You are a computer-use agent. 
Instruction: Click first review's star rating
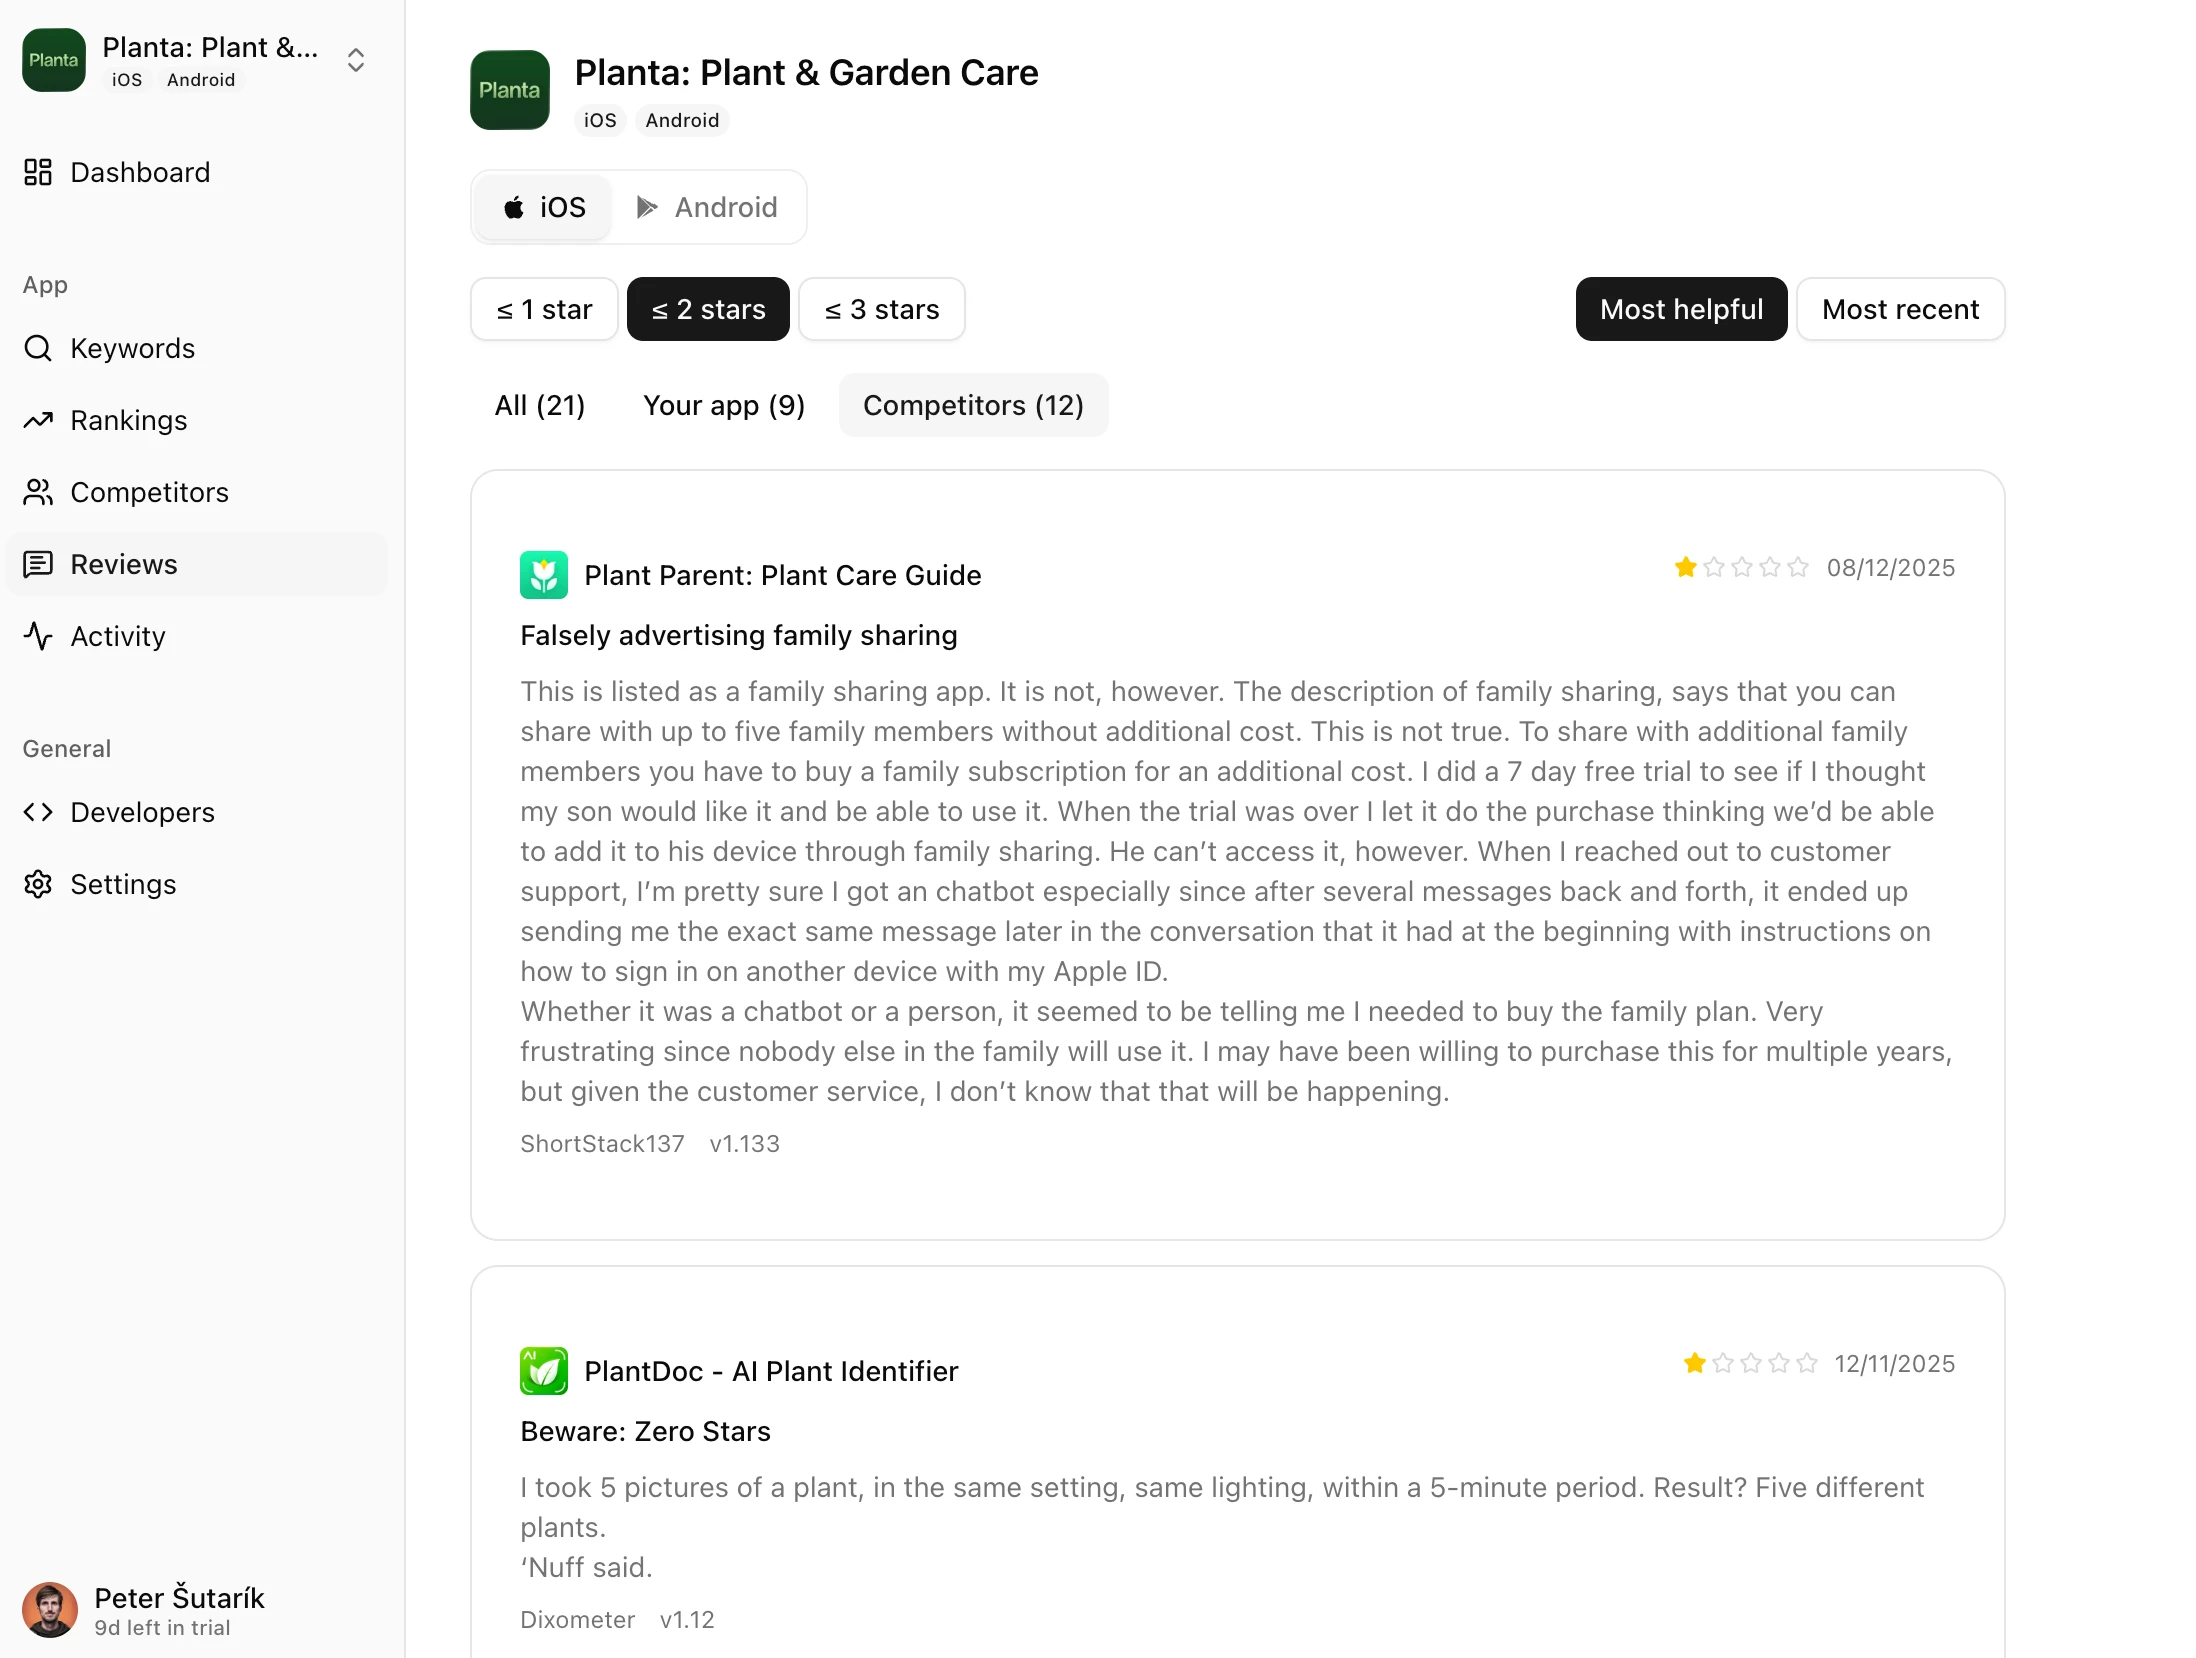(1741, 567)
